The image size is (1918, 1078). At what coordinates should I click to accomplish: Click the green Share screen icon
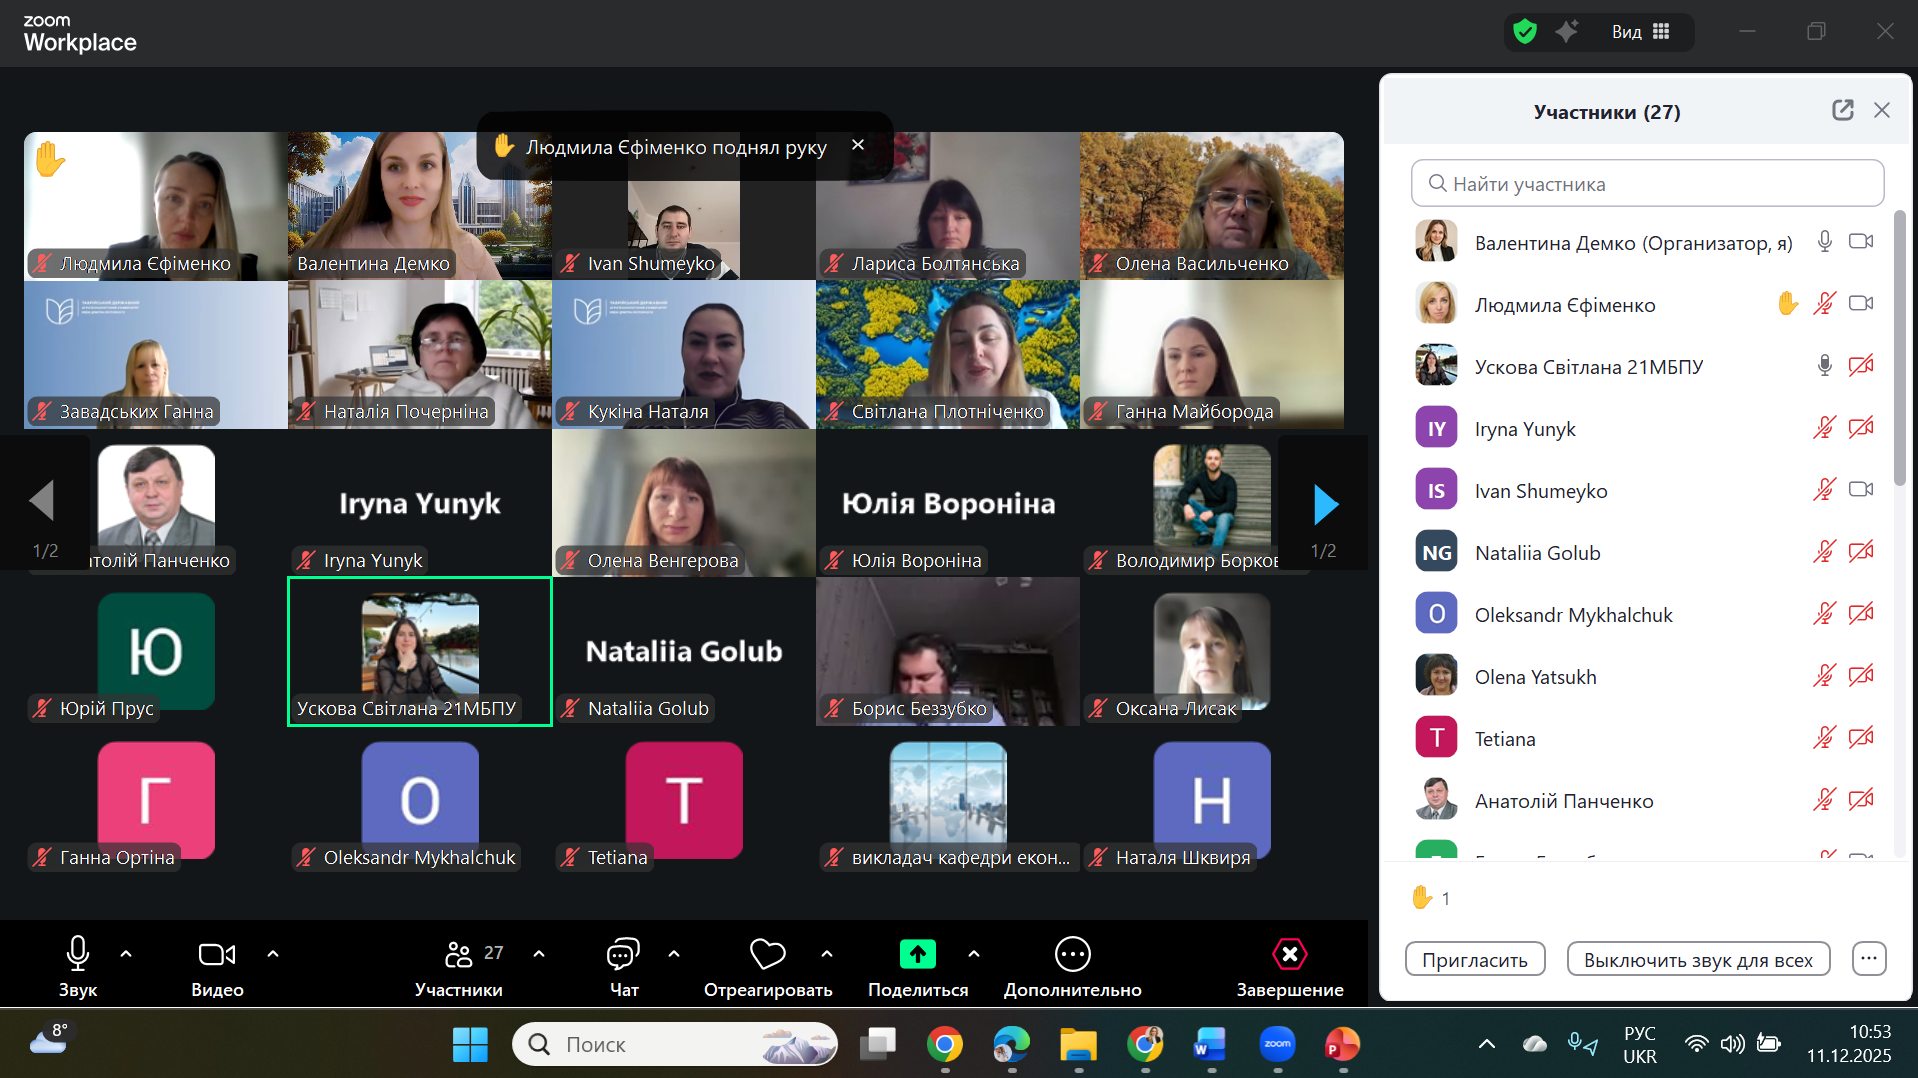click(918, 954)
